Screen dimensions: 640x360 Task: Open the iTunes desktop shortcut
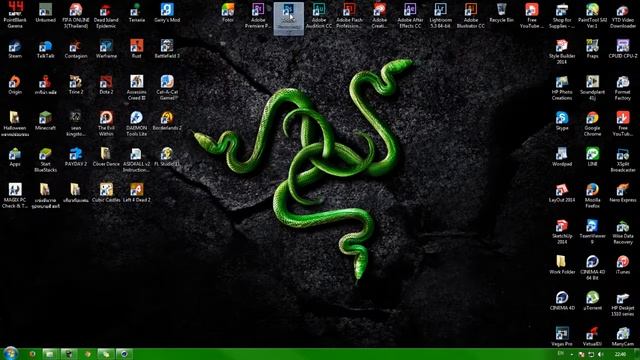623,264
